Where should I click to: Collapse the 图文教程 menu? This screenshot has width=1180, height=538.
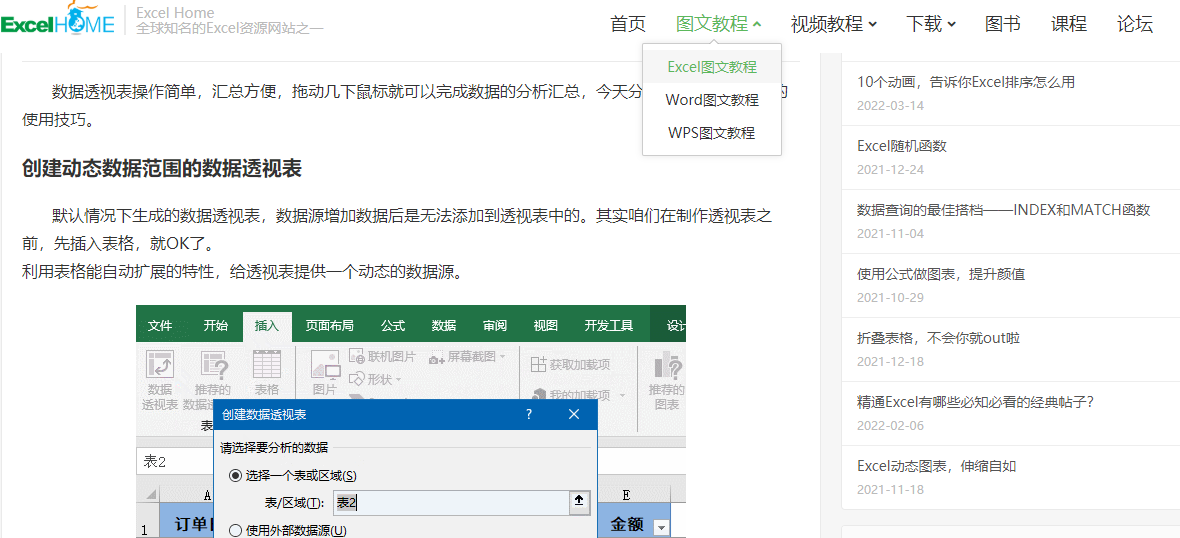point(719,24)
